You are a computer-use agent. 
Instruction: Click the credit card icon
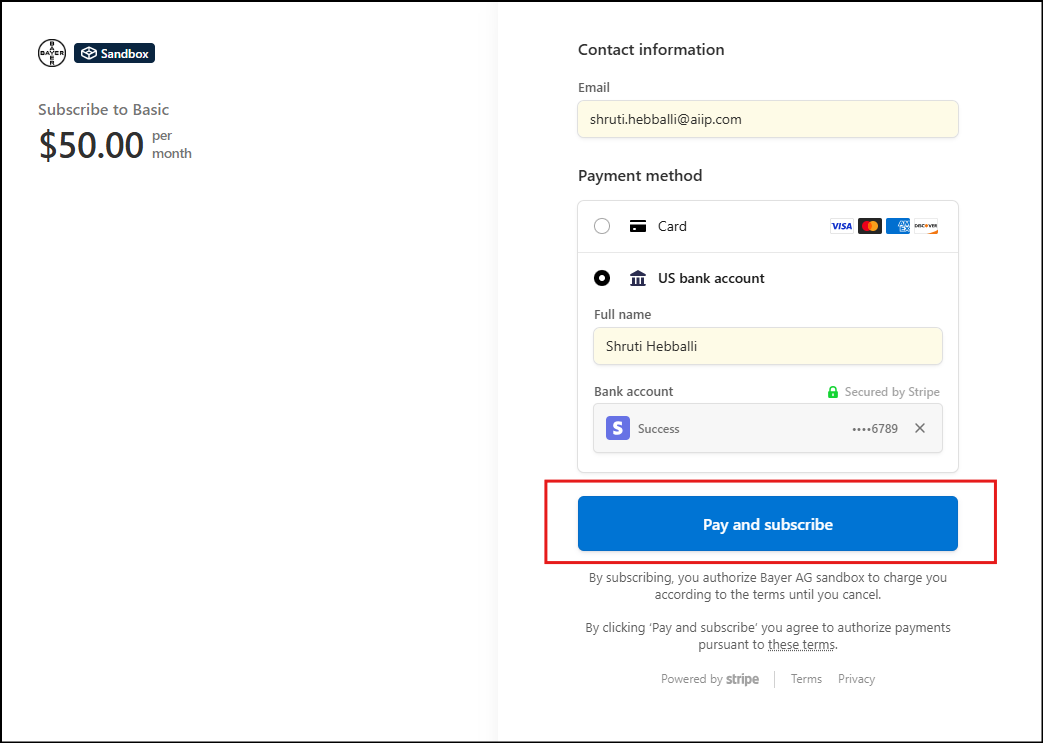point(637,226)
